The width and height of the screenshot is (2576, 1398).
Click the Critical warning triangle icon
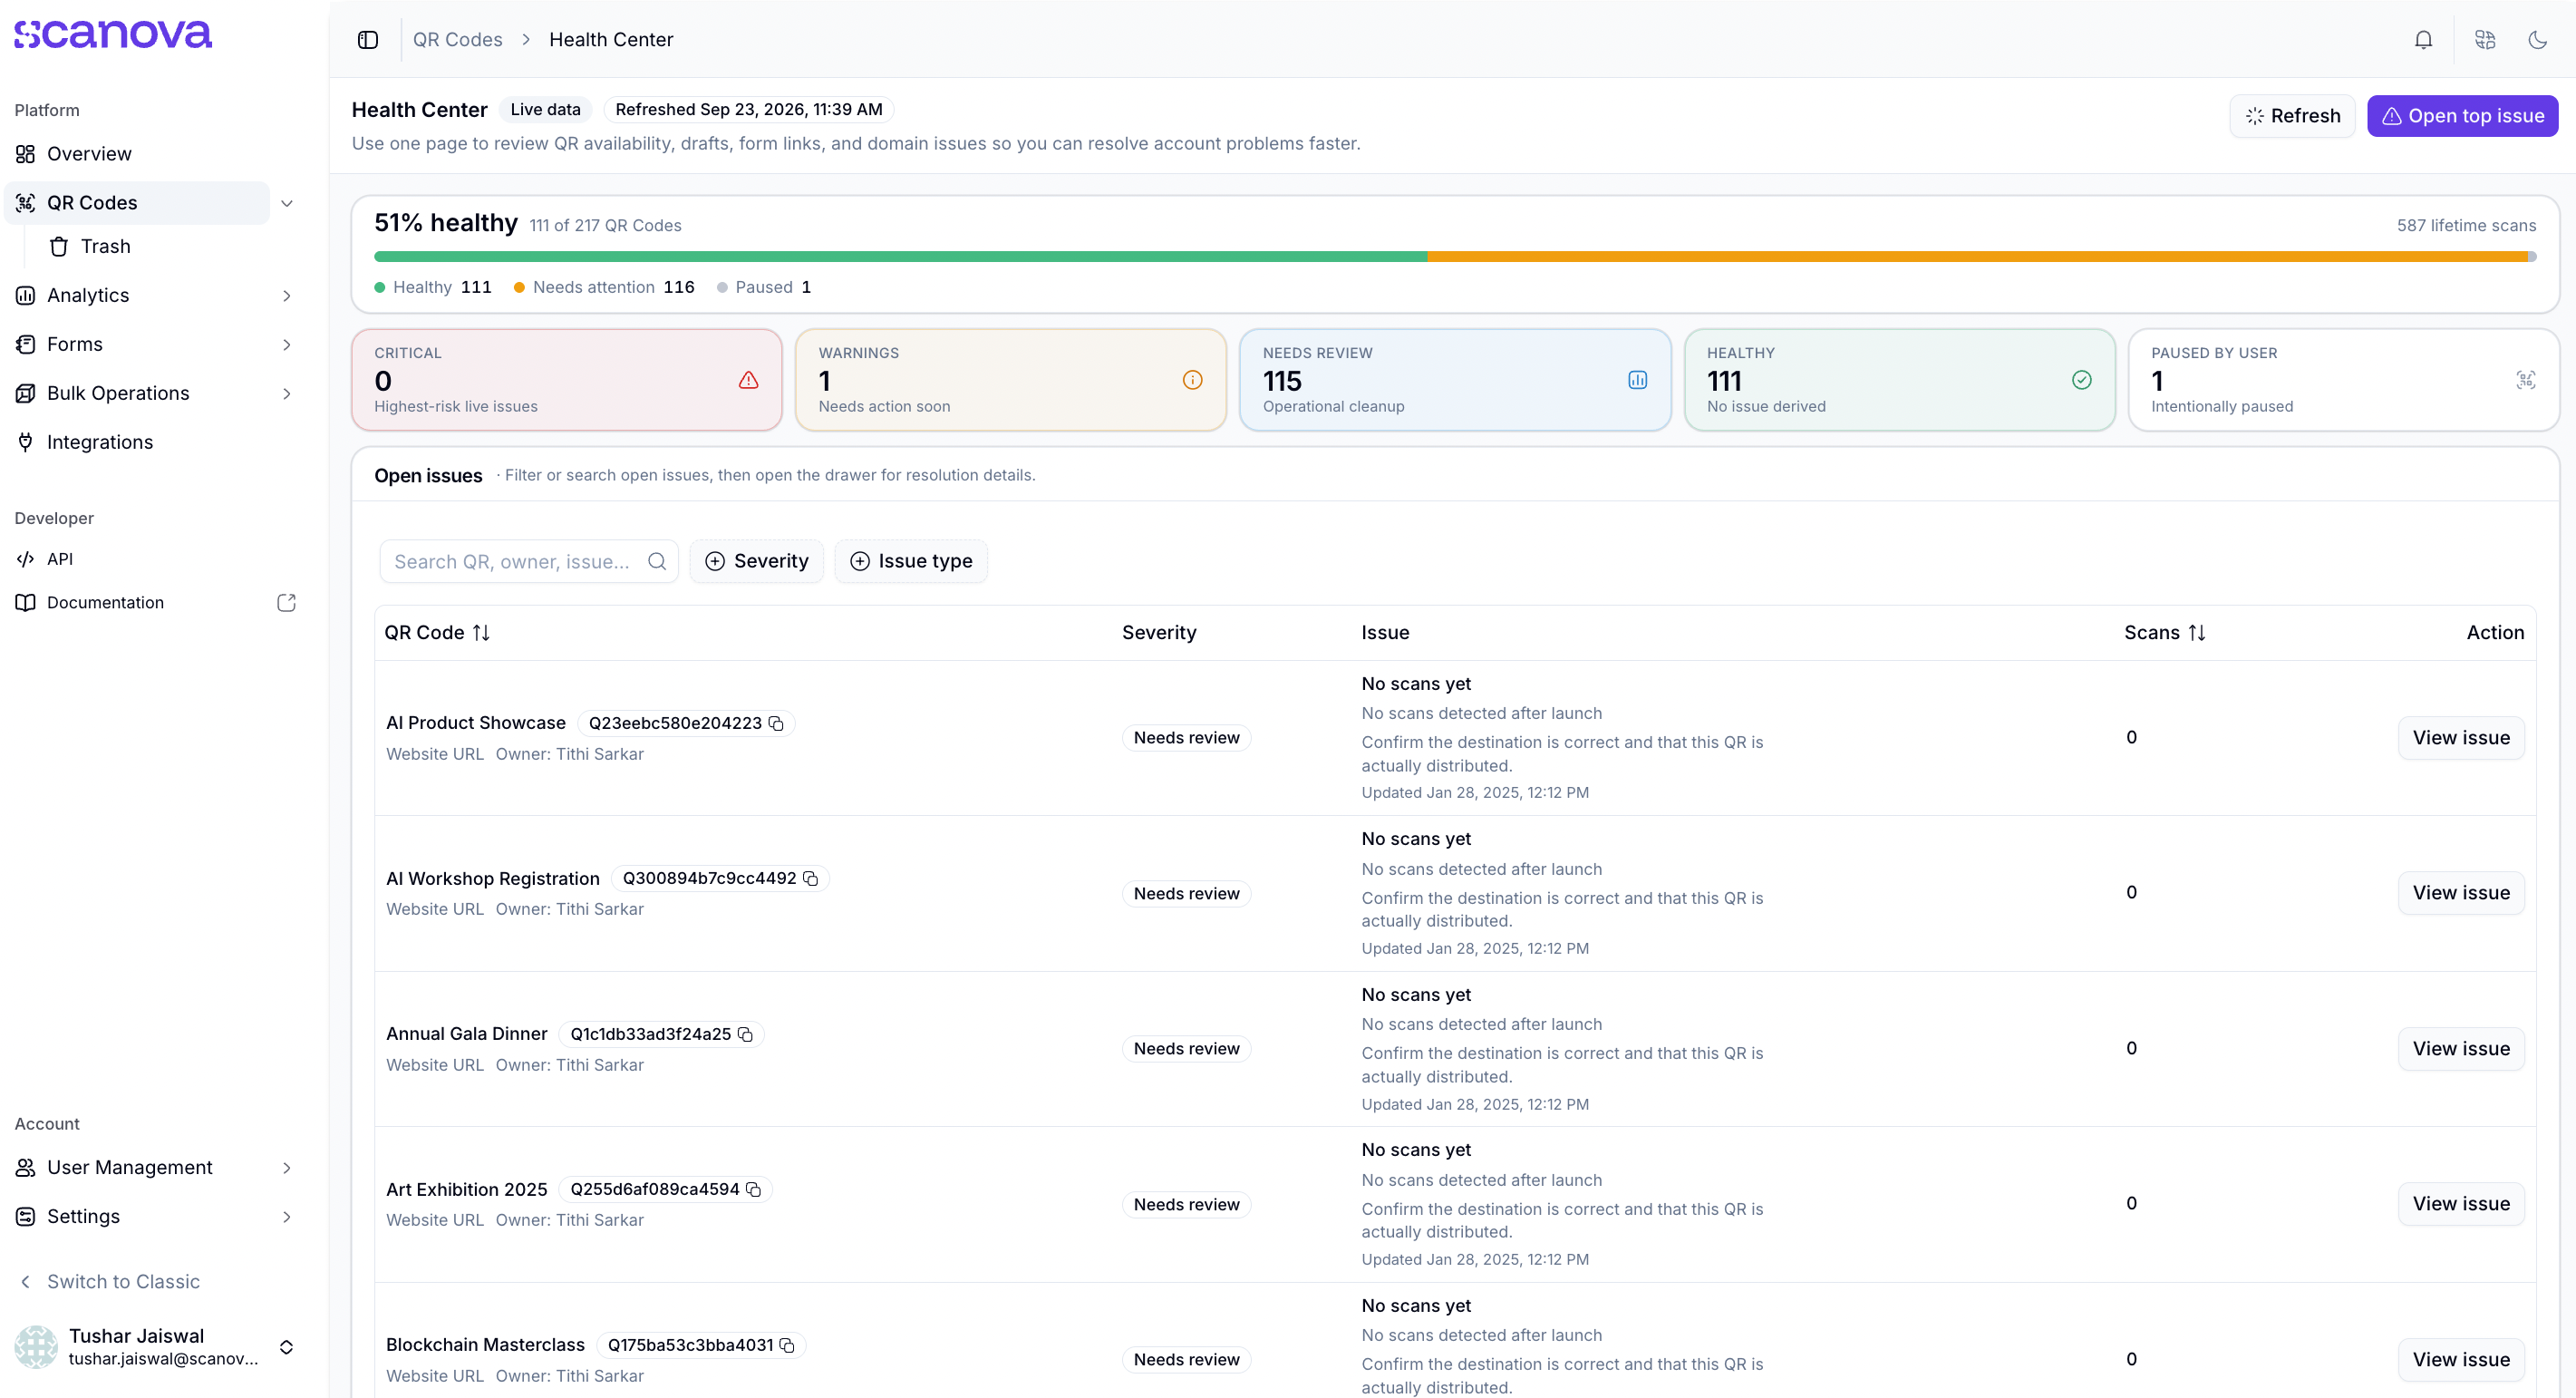coord(748,380)
